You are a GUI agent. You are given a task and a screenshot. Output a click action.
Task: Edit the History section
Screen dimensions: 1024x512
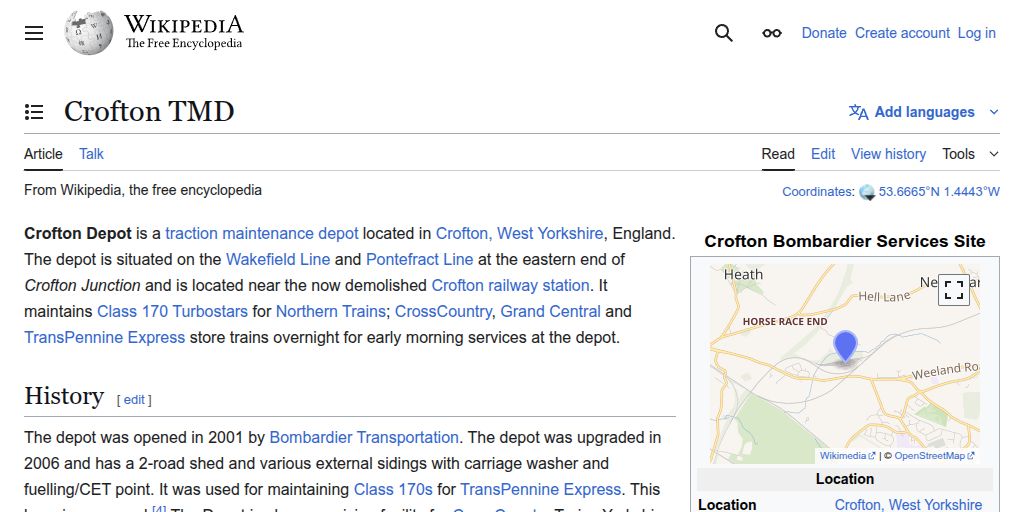click(134, 400)
